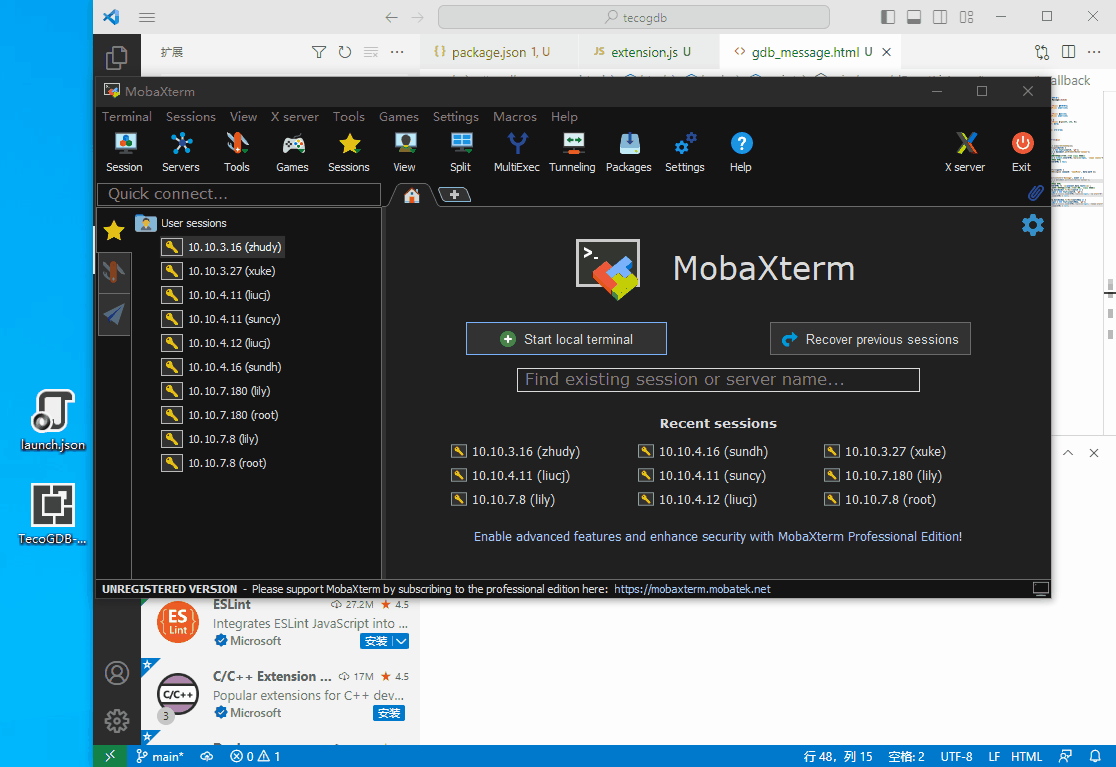Select session 10.10.4.11 (suncy) in sidebar
This screenshot has width=1116, height=767.
(221, 319)
